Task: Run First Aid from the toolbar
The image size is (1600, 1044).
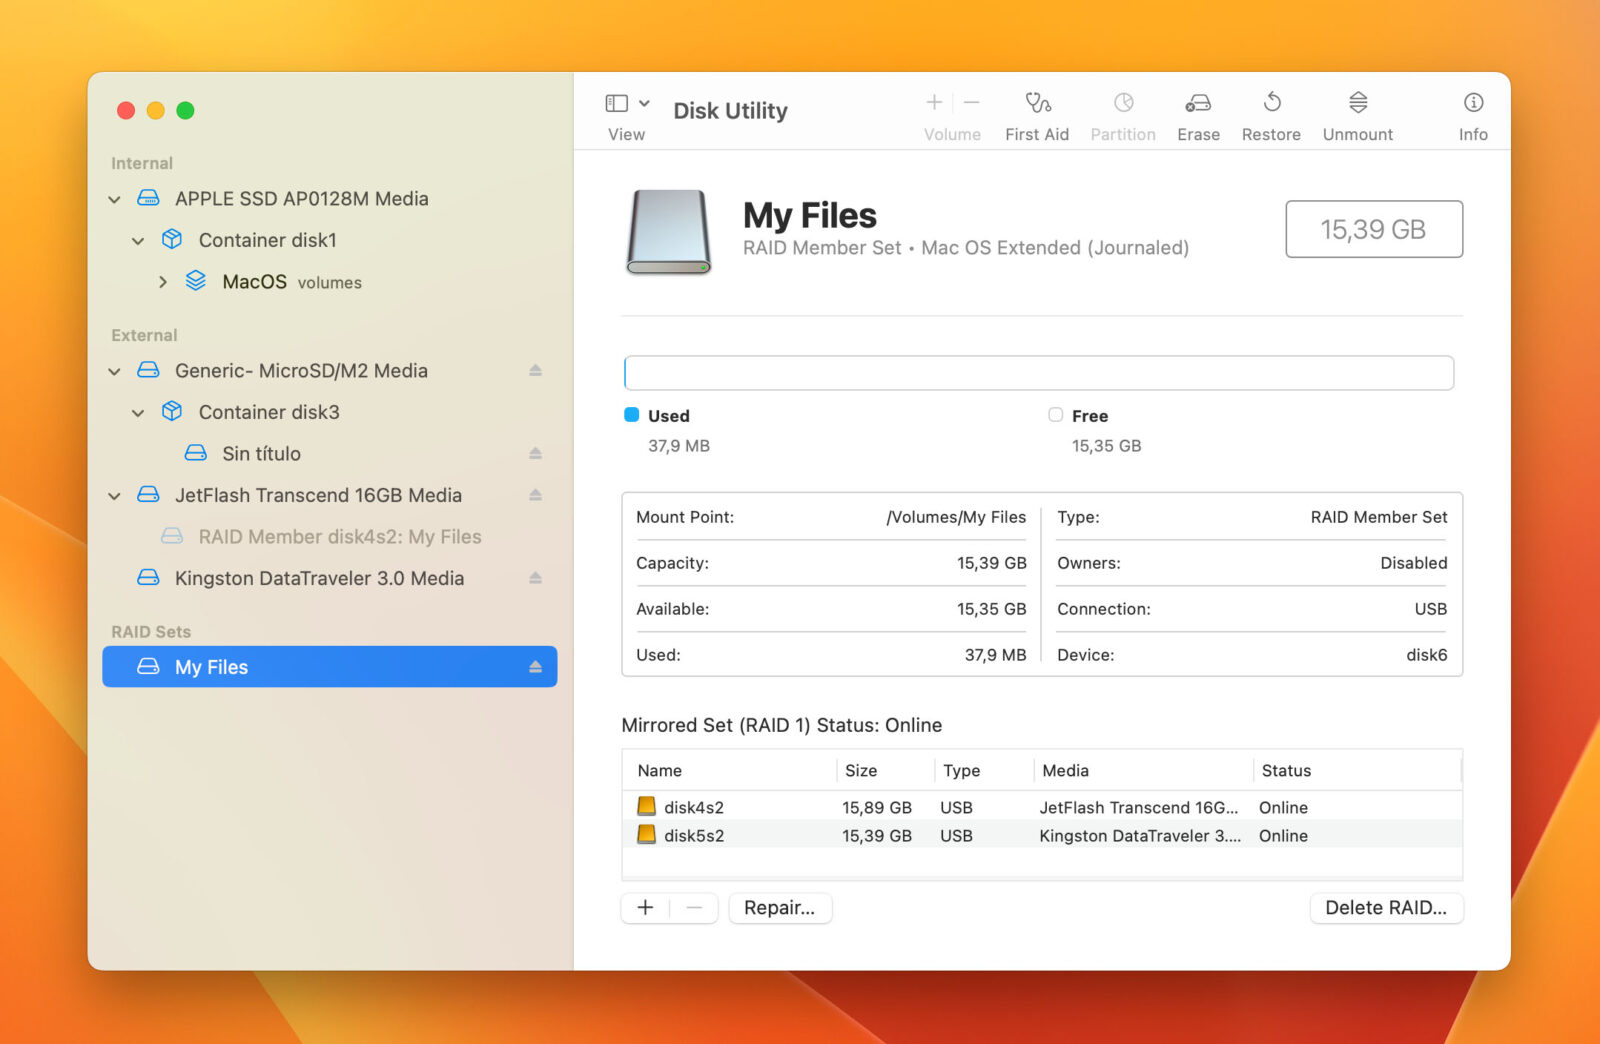Action: (x=1037, y=112)
